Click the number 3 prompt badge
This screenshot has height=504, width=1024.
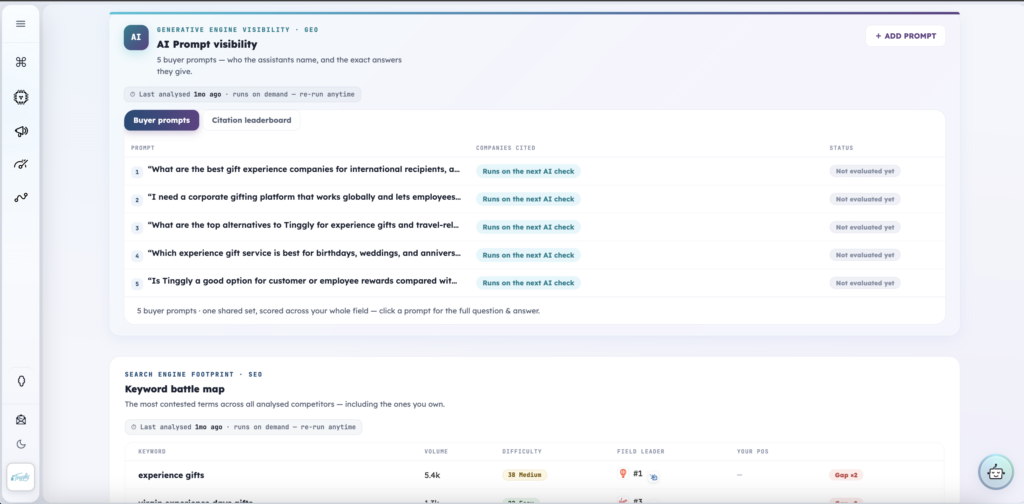[x=137, y=228]
